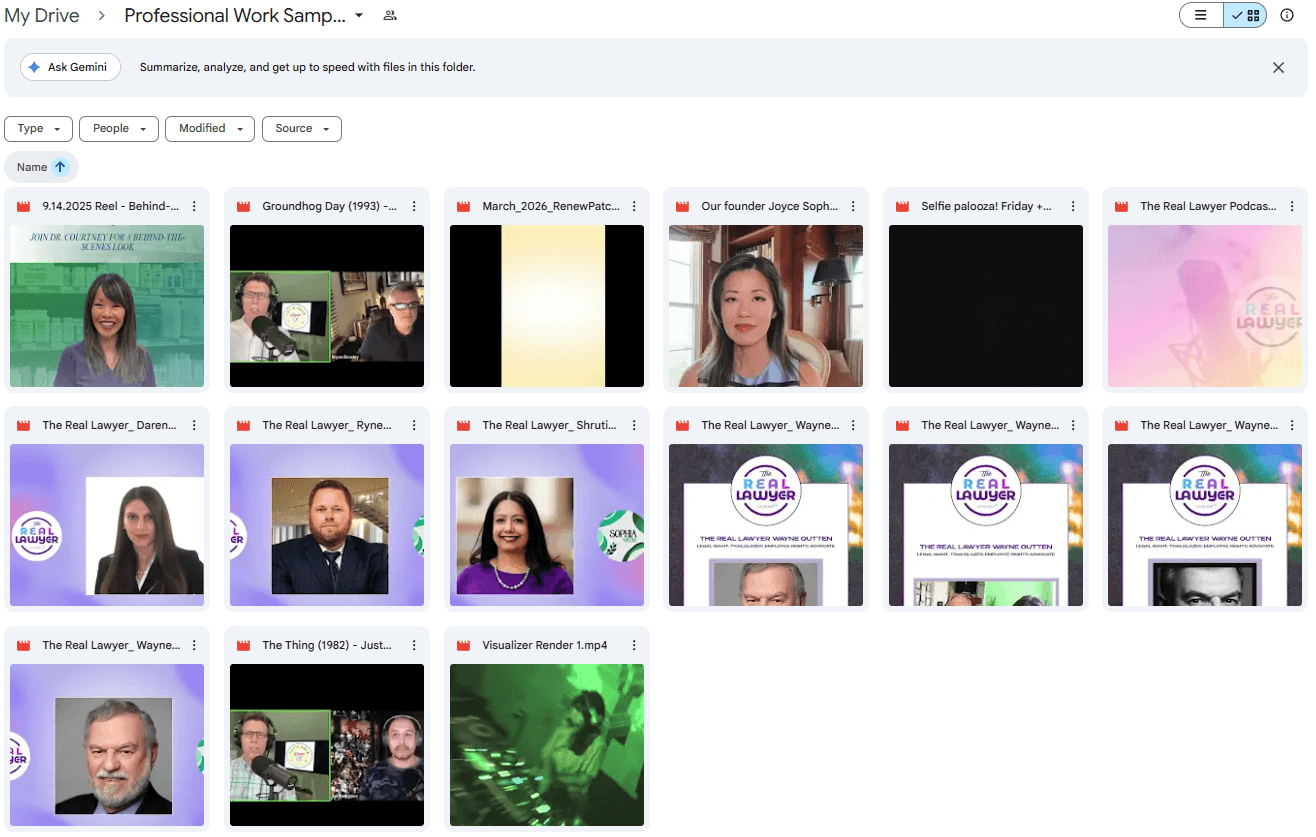The height and width of the screenshot is (837, 1316).
Task: Click the Ask Gemini button
Action: tap(70, 67)
